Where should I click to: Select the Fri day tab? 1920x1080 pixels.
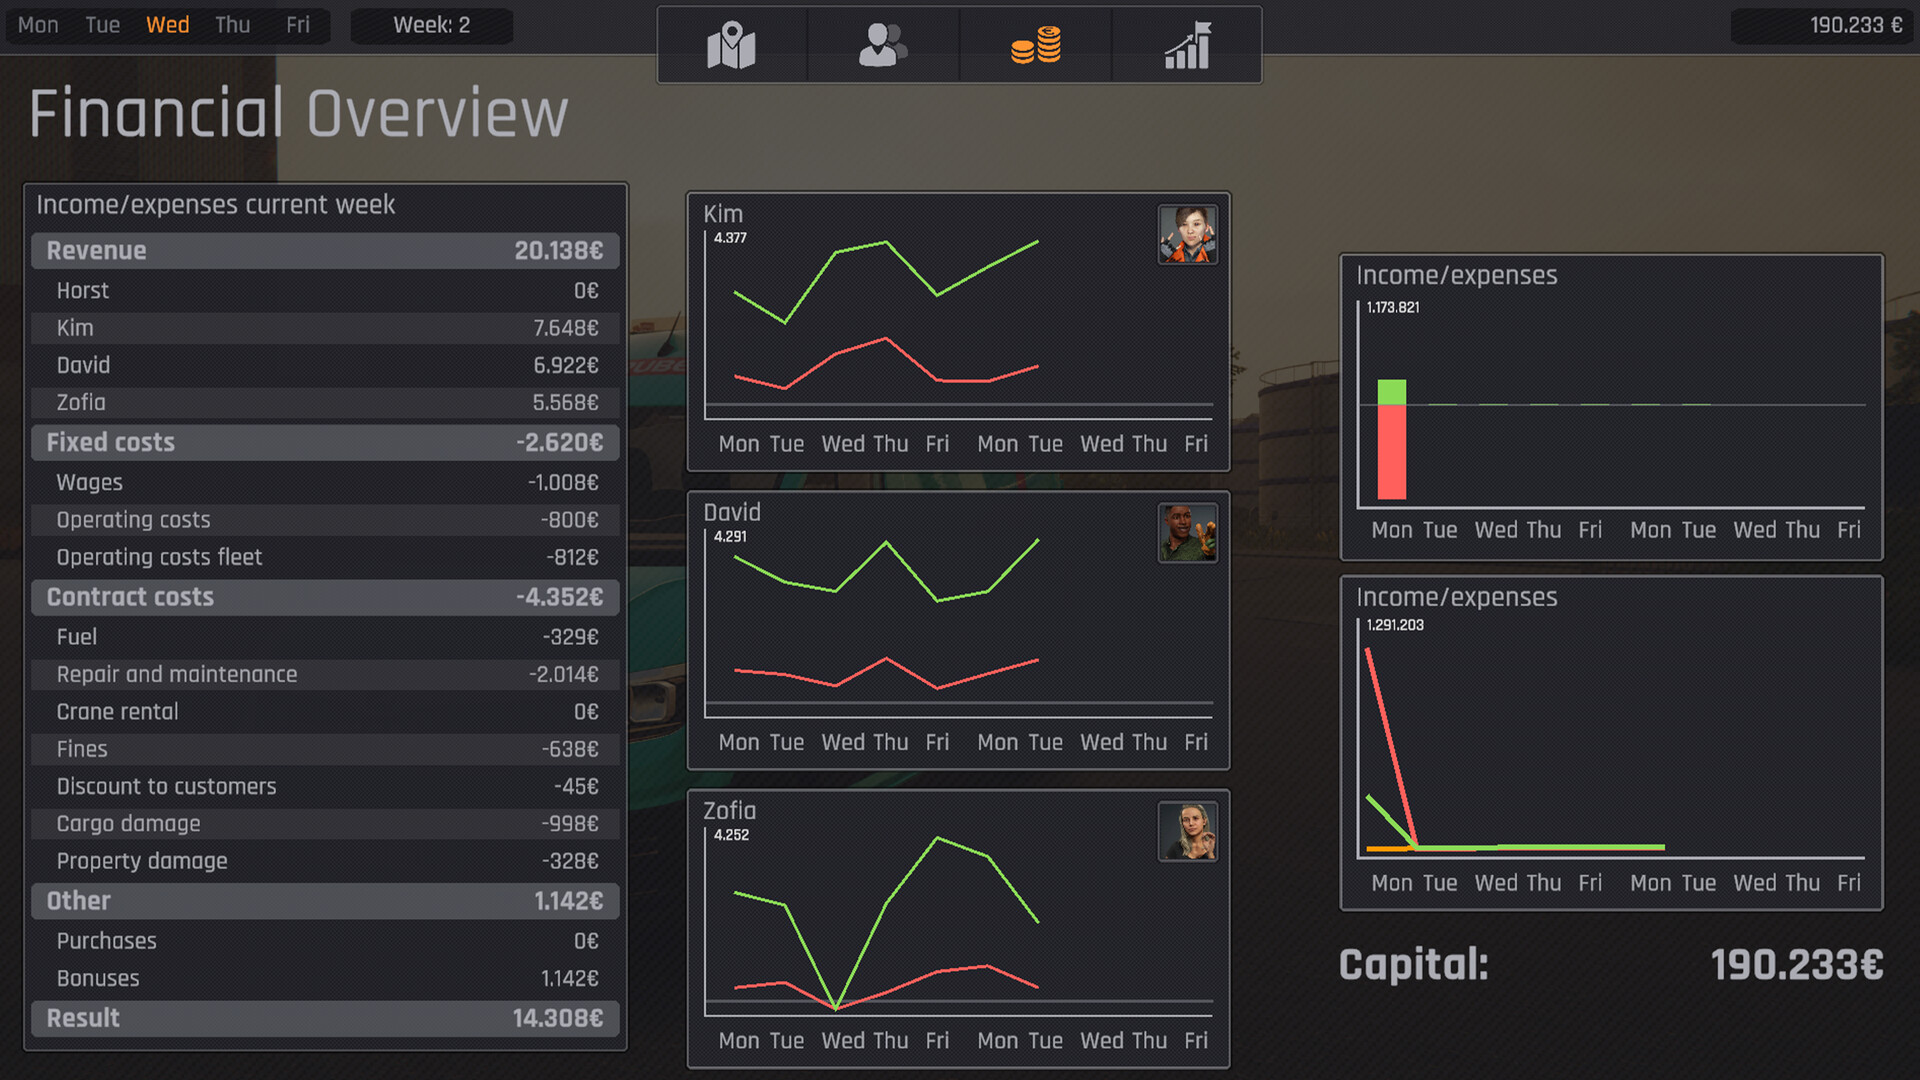[297, 25]
